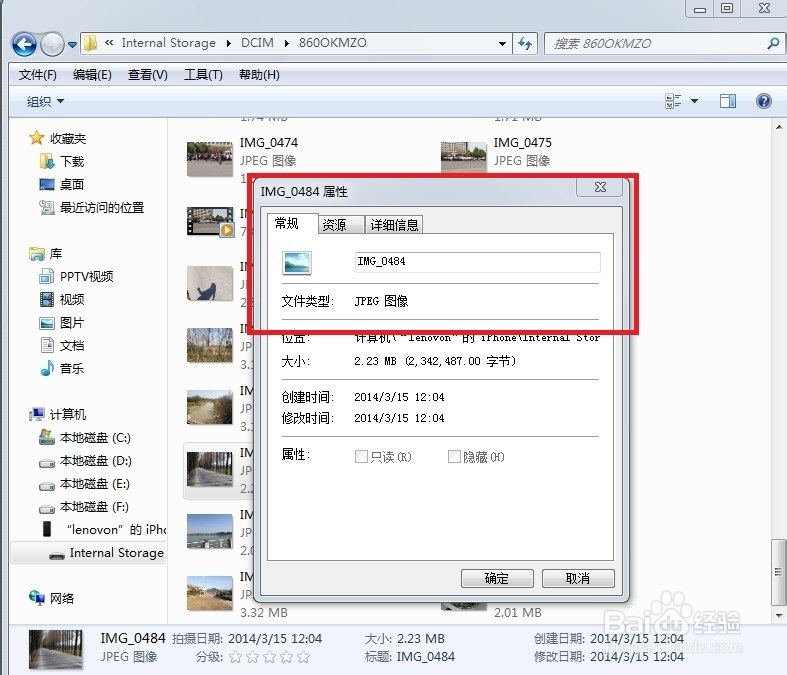Open the 编辑(E) menu
This screenshot has width=787, height=675.
92,75
